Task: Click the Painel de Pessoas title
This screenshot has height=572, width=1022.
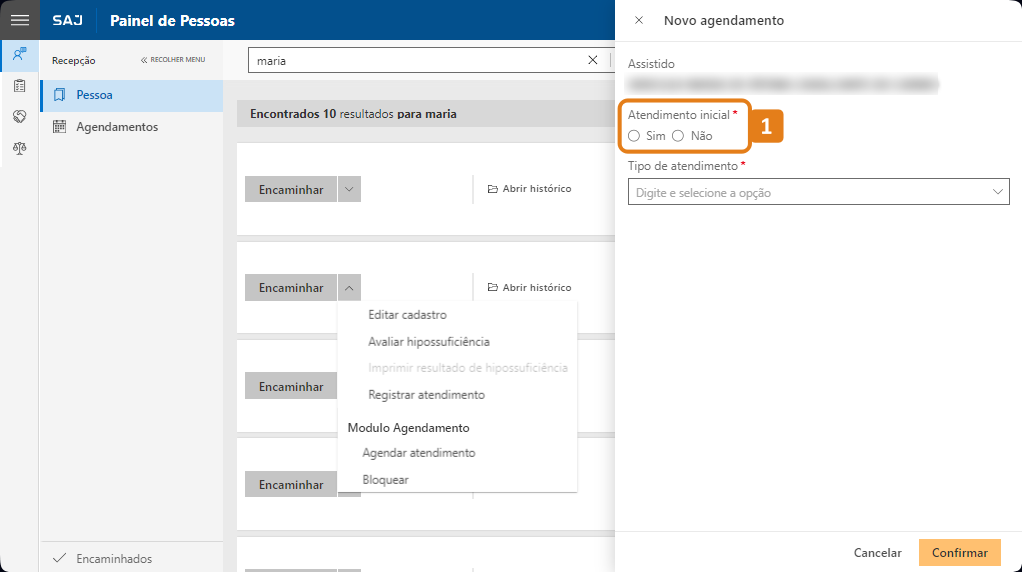Action: [172, 20]
